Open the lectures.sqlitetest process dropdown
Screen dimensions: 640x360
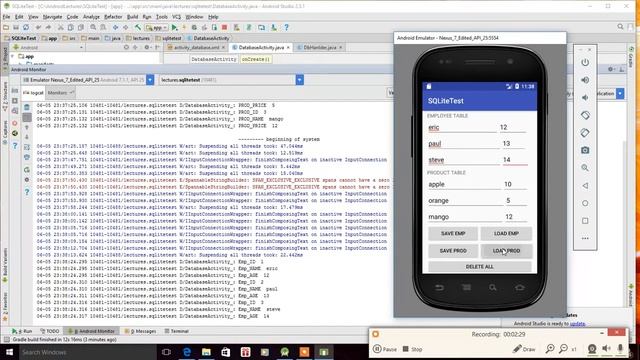[300, 80]
